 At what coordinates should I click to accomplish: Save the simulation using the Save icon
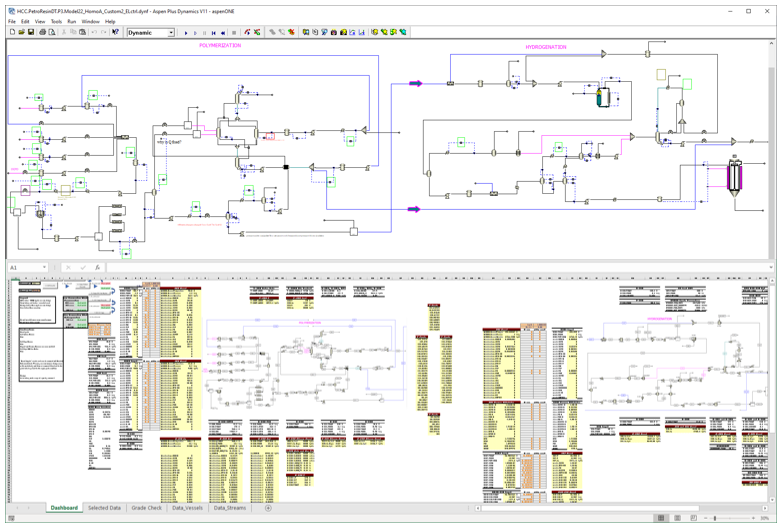click(31, 32)
